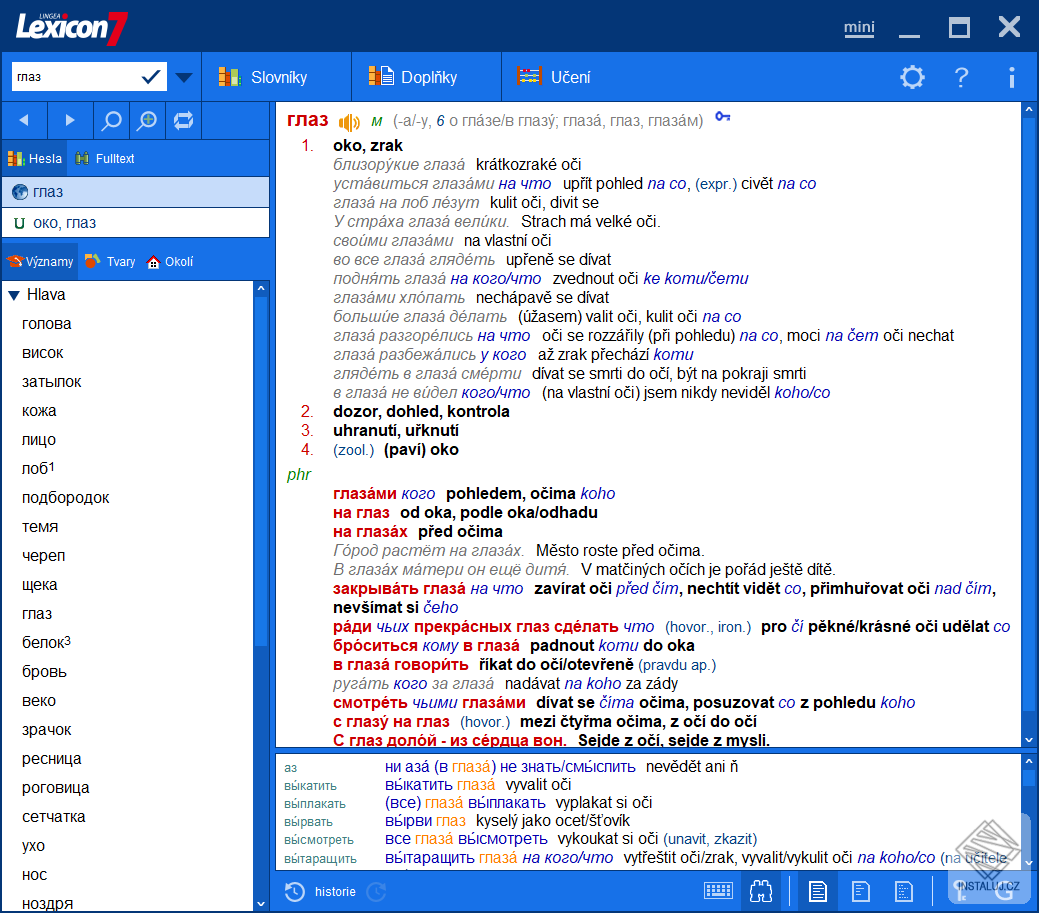Viewport: 1039px width, 913px height.
Task: Select зрачок in Hlava list
Action: 46,730
